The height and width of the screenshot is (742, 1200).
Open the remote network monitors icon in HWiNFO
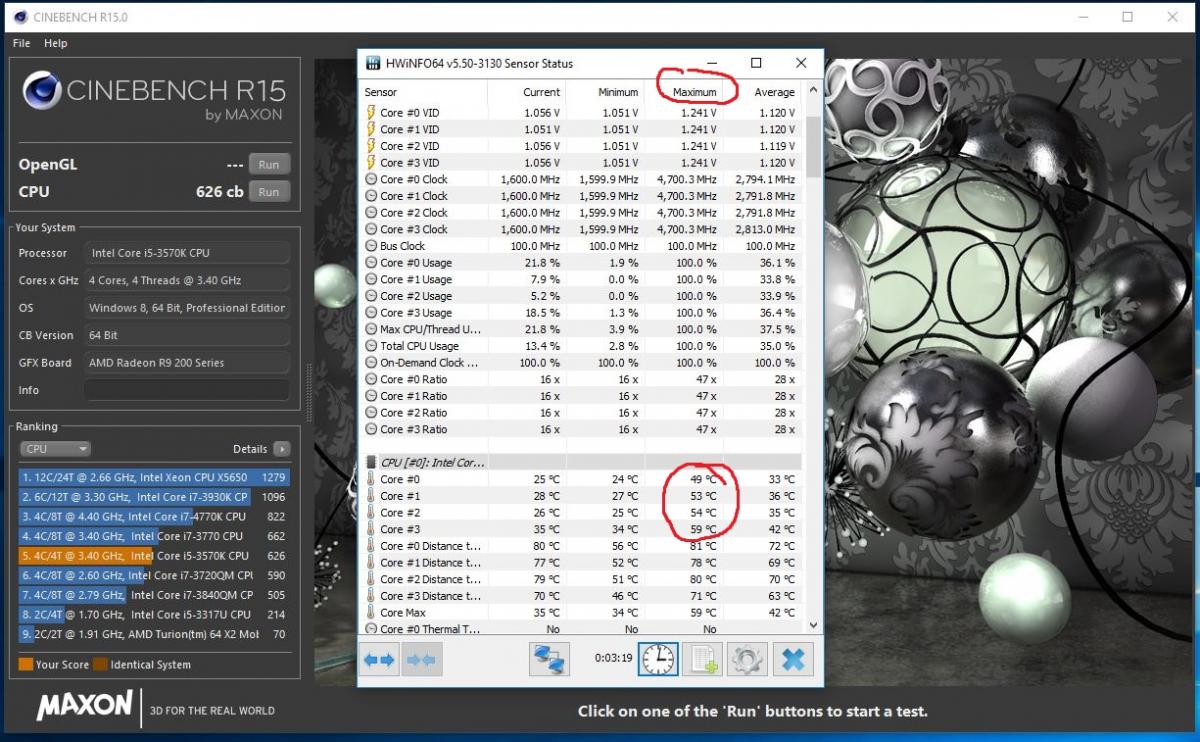(x=549, y=660)
